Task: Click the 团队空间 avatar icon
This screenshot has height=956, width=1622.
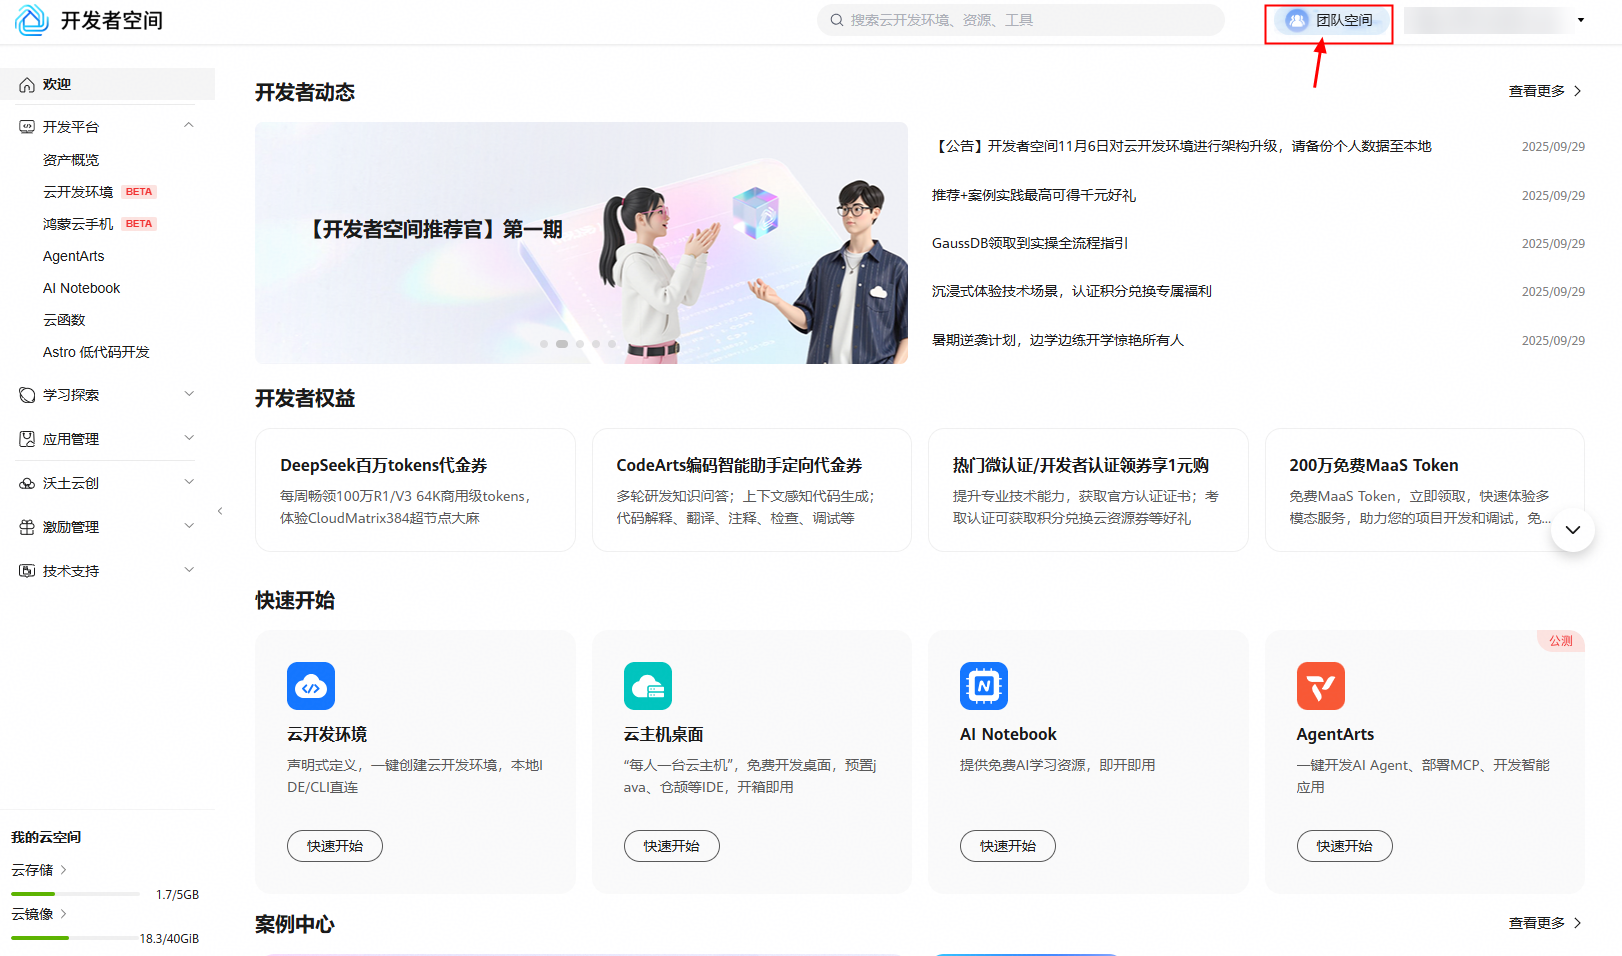Action: pos(1297,20)
